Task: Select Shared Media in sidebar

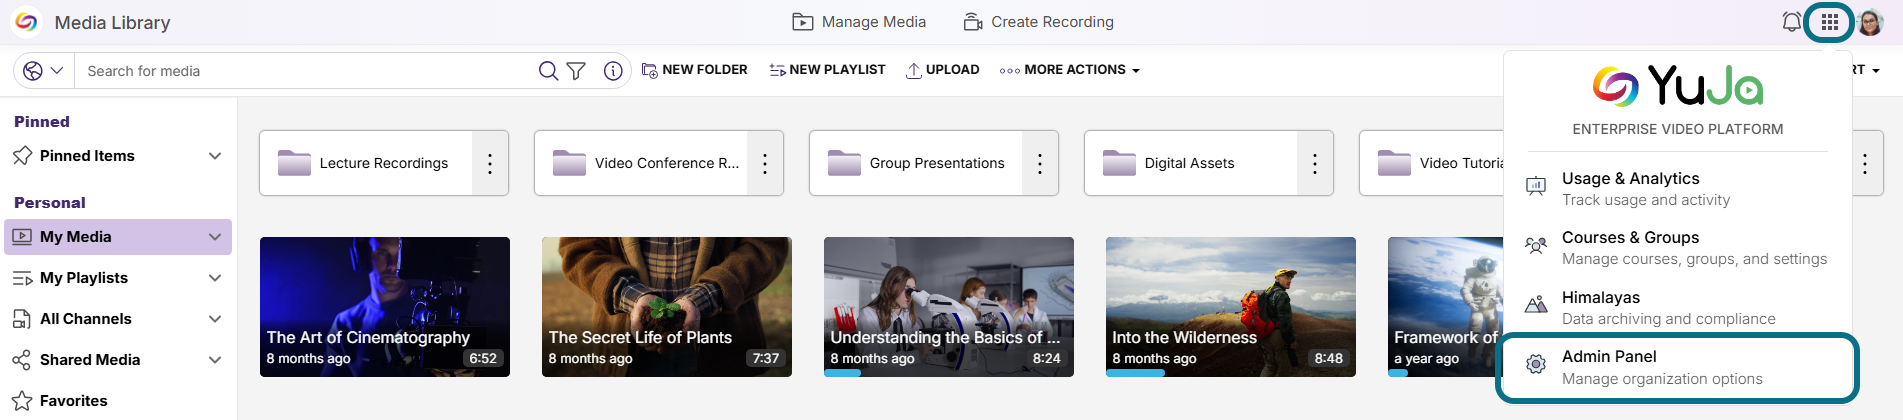Action: click(90, 360)
